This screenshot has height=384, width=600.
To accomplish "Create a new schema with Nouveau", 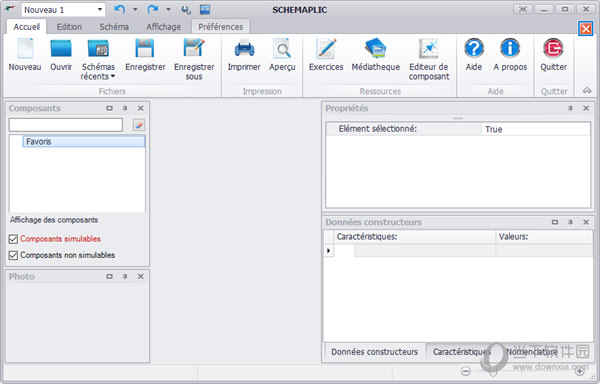I will point(25,55).
